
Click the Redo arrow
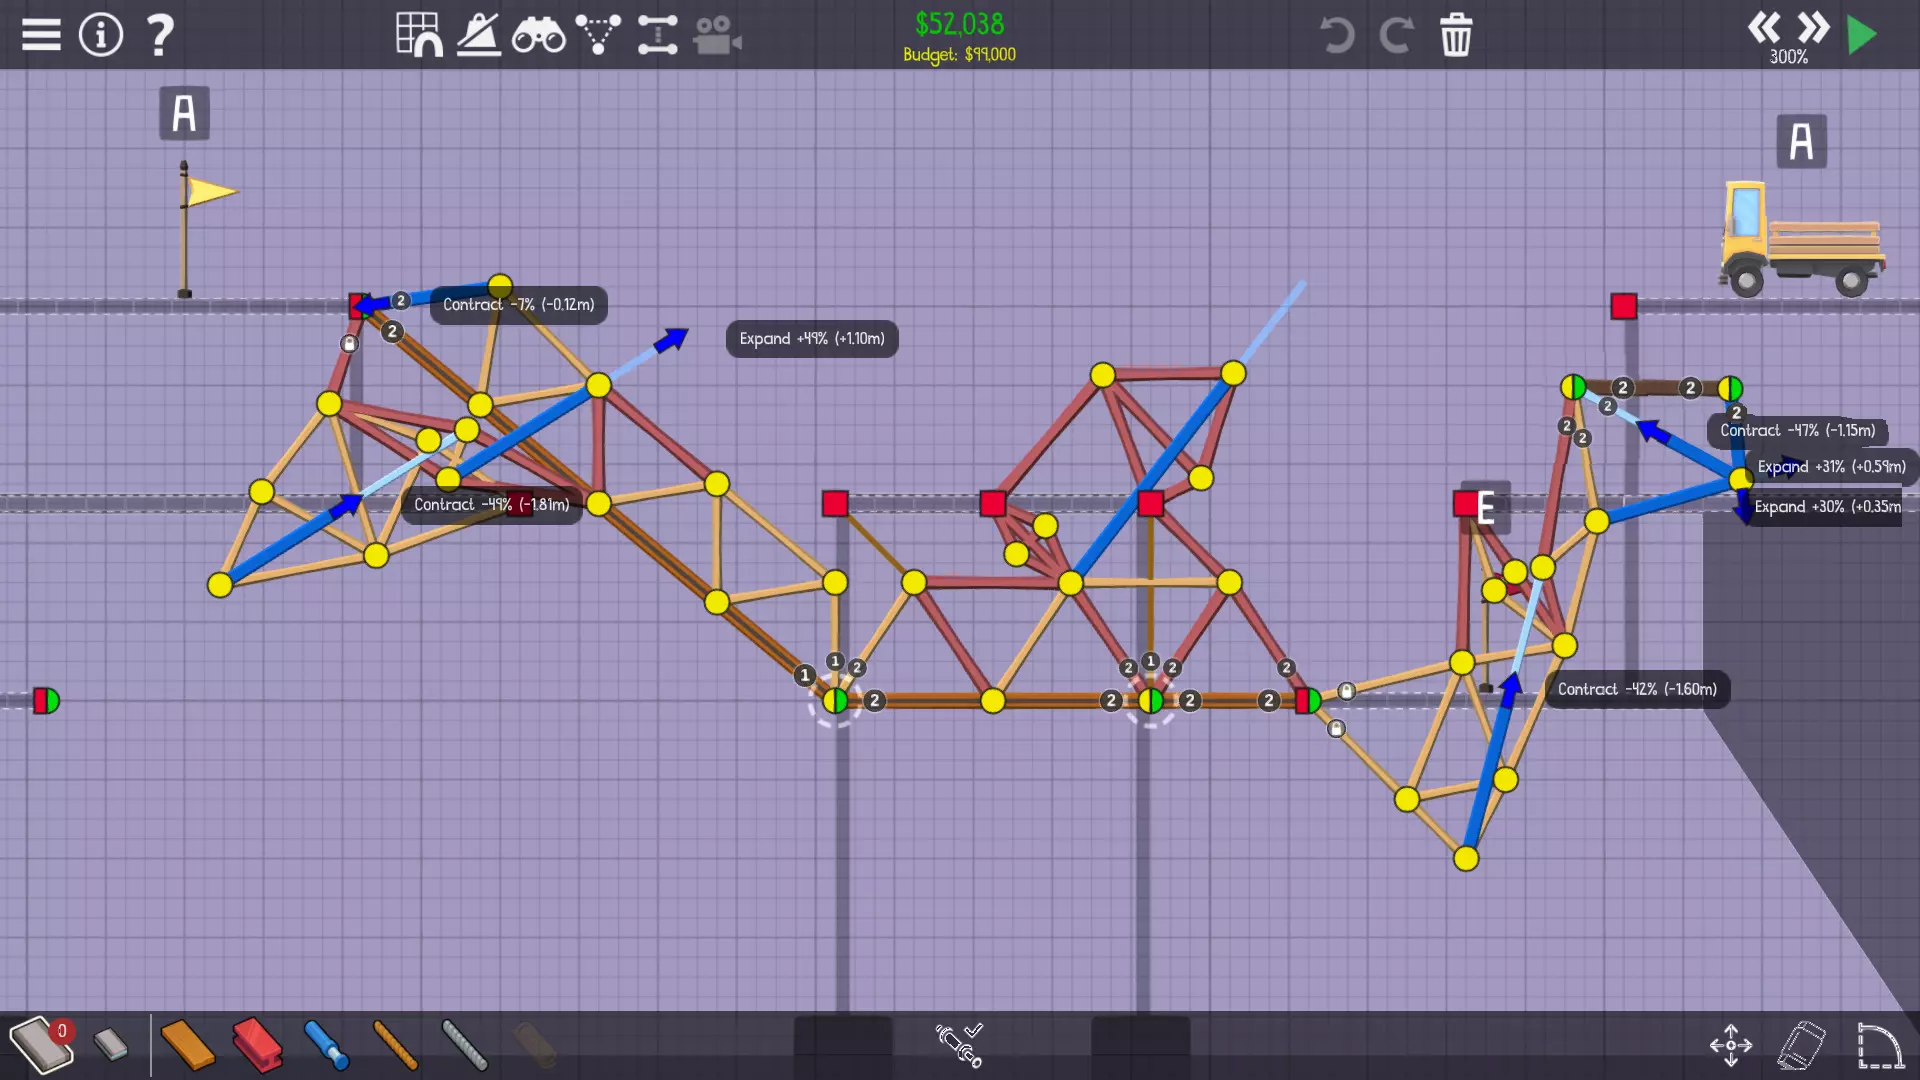point(1396,35)
